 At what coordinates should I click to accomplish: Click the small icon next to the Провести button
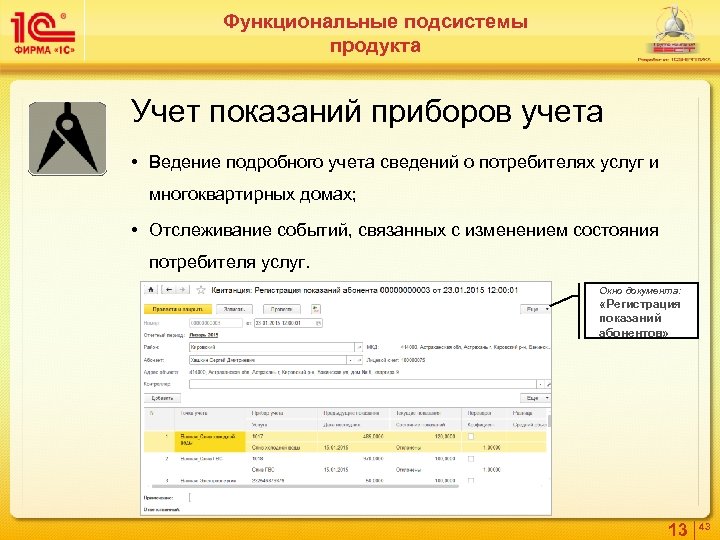point(315,309)
